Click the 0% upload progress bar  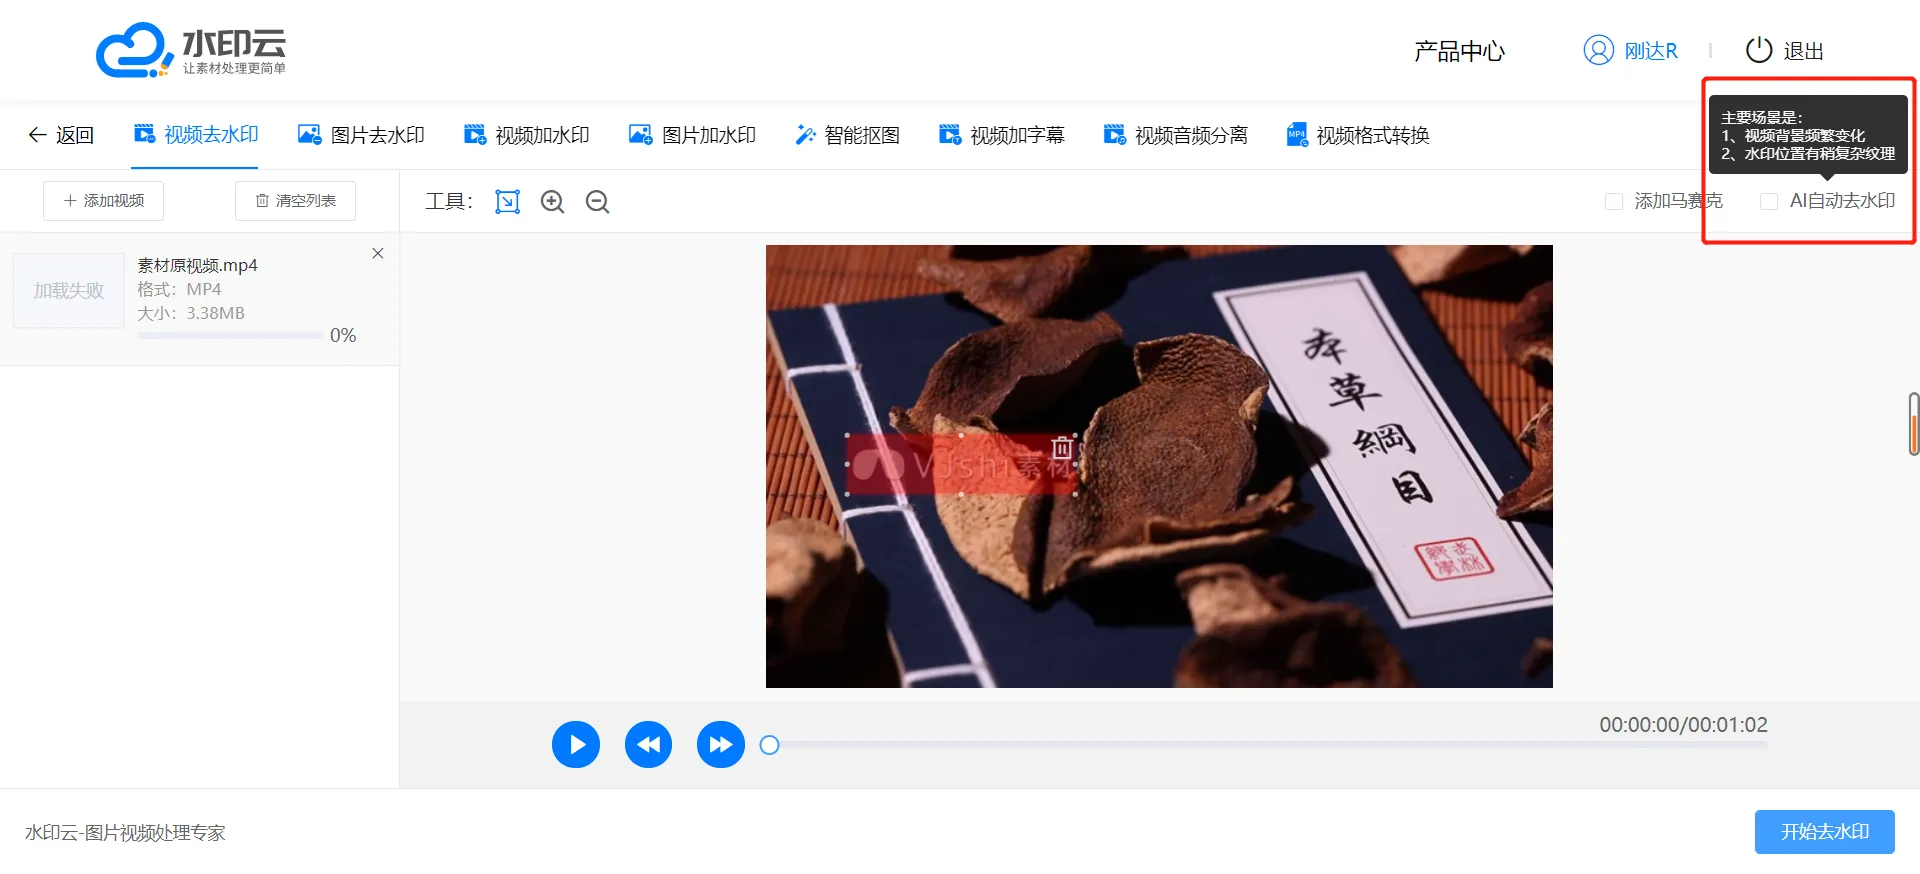click(230, 335)
